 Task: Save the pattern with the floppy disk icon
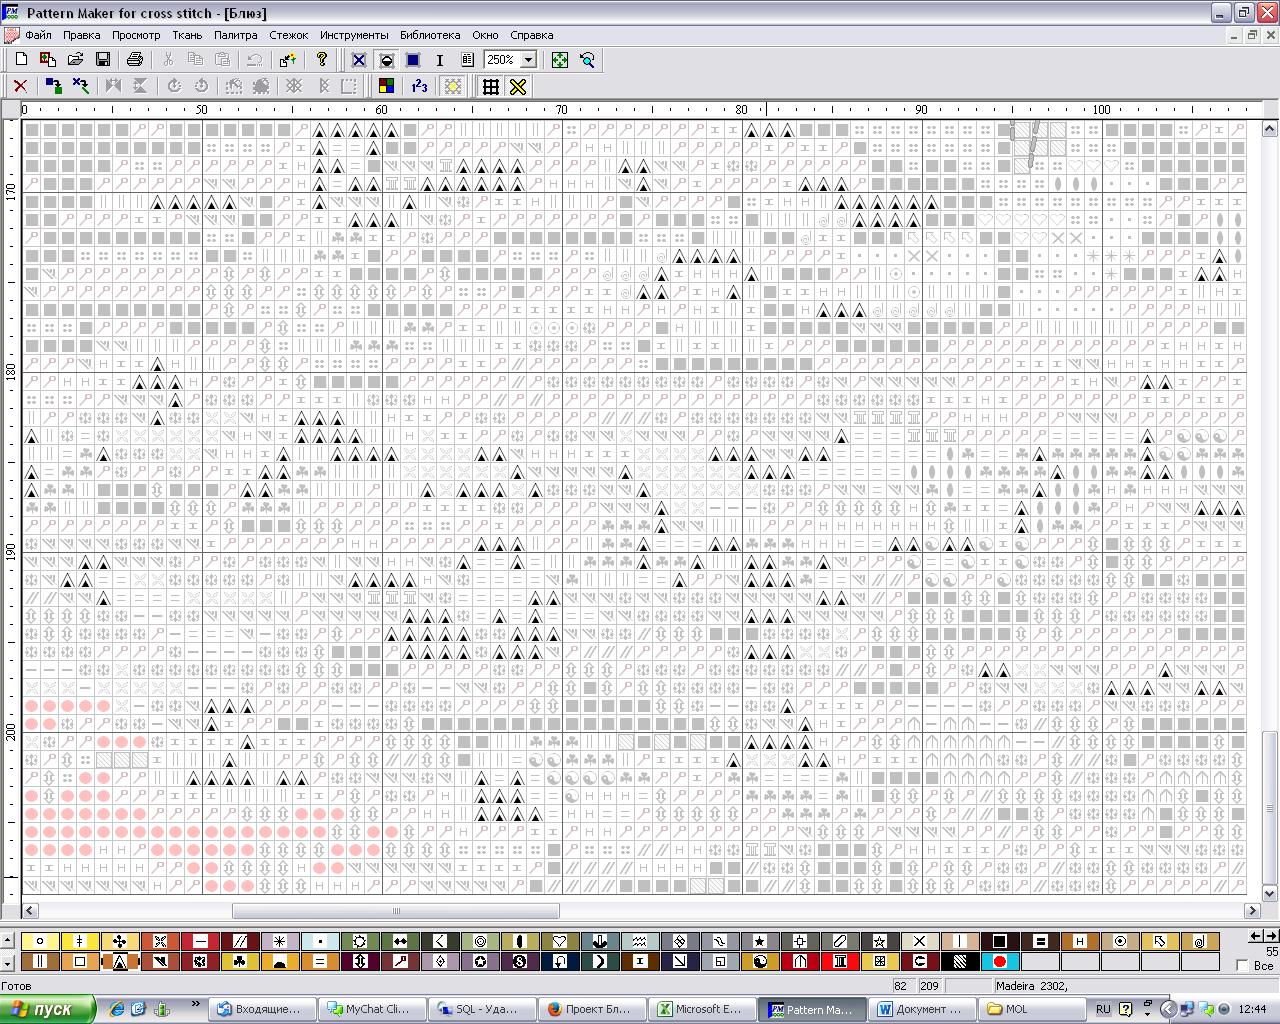pos(102,60)
